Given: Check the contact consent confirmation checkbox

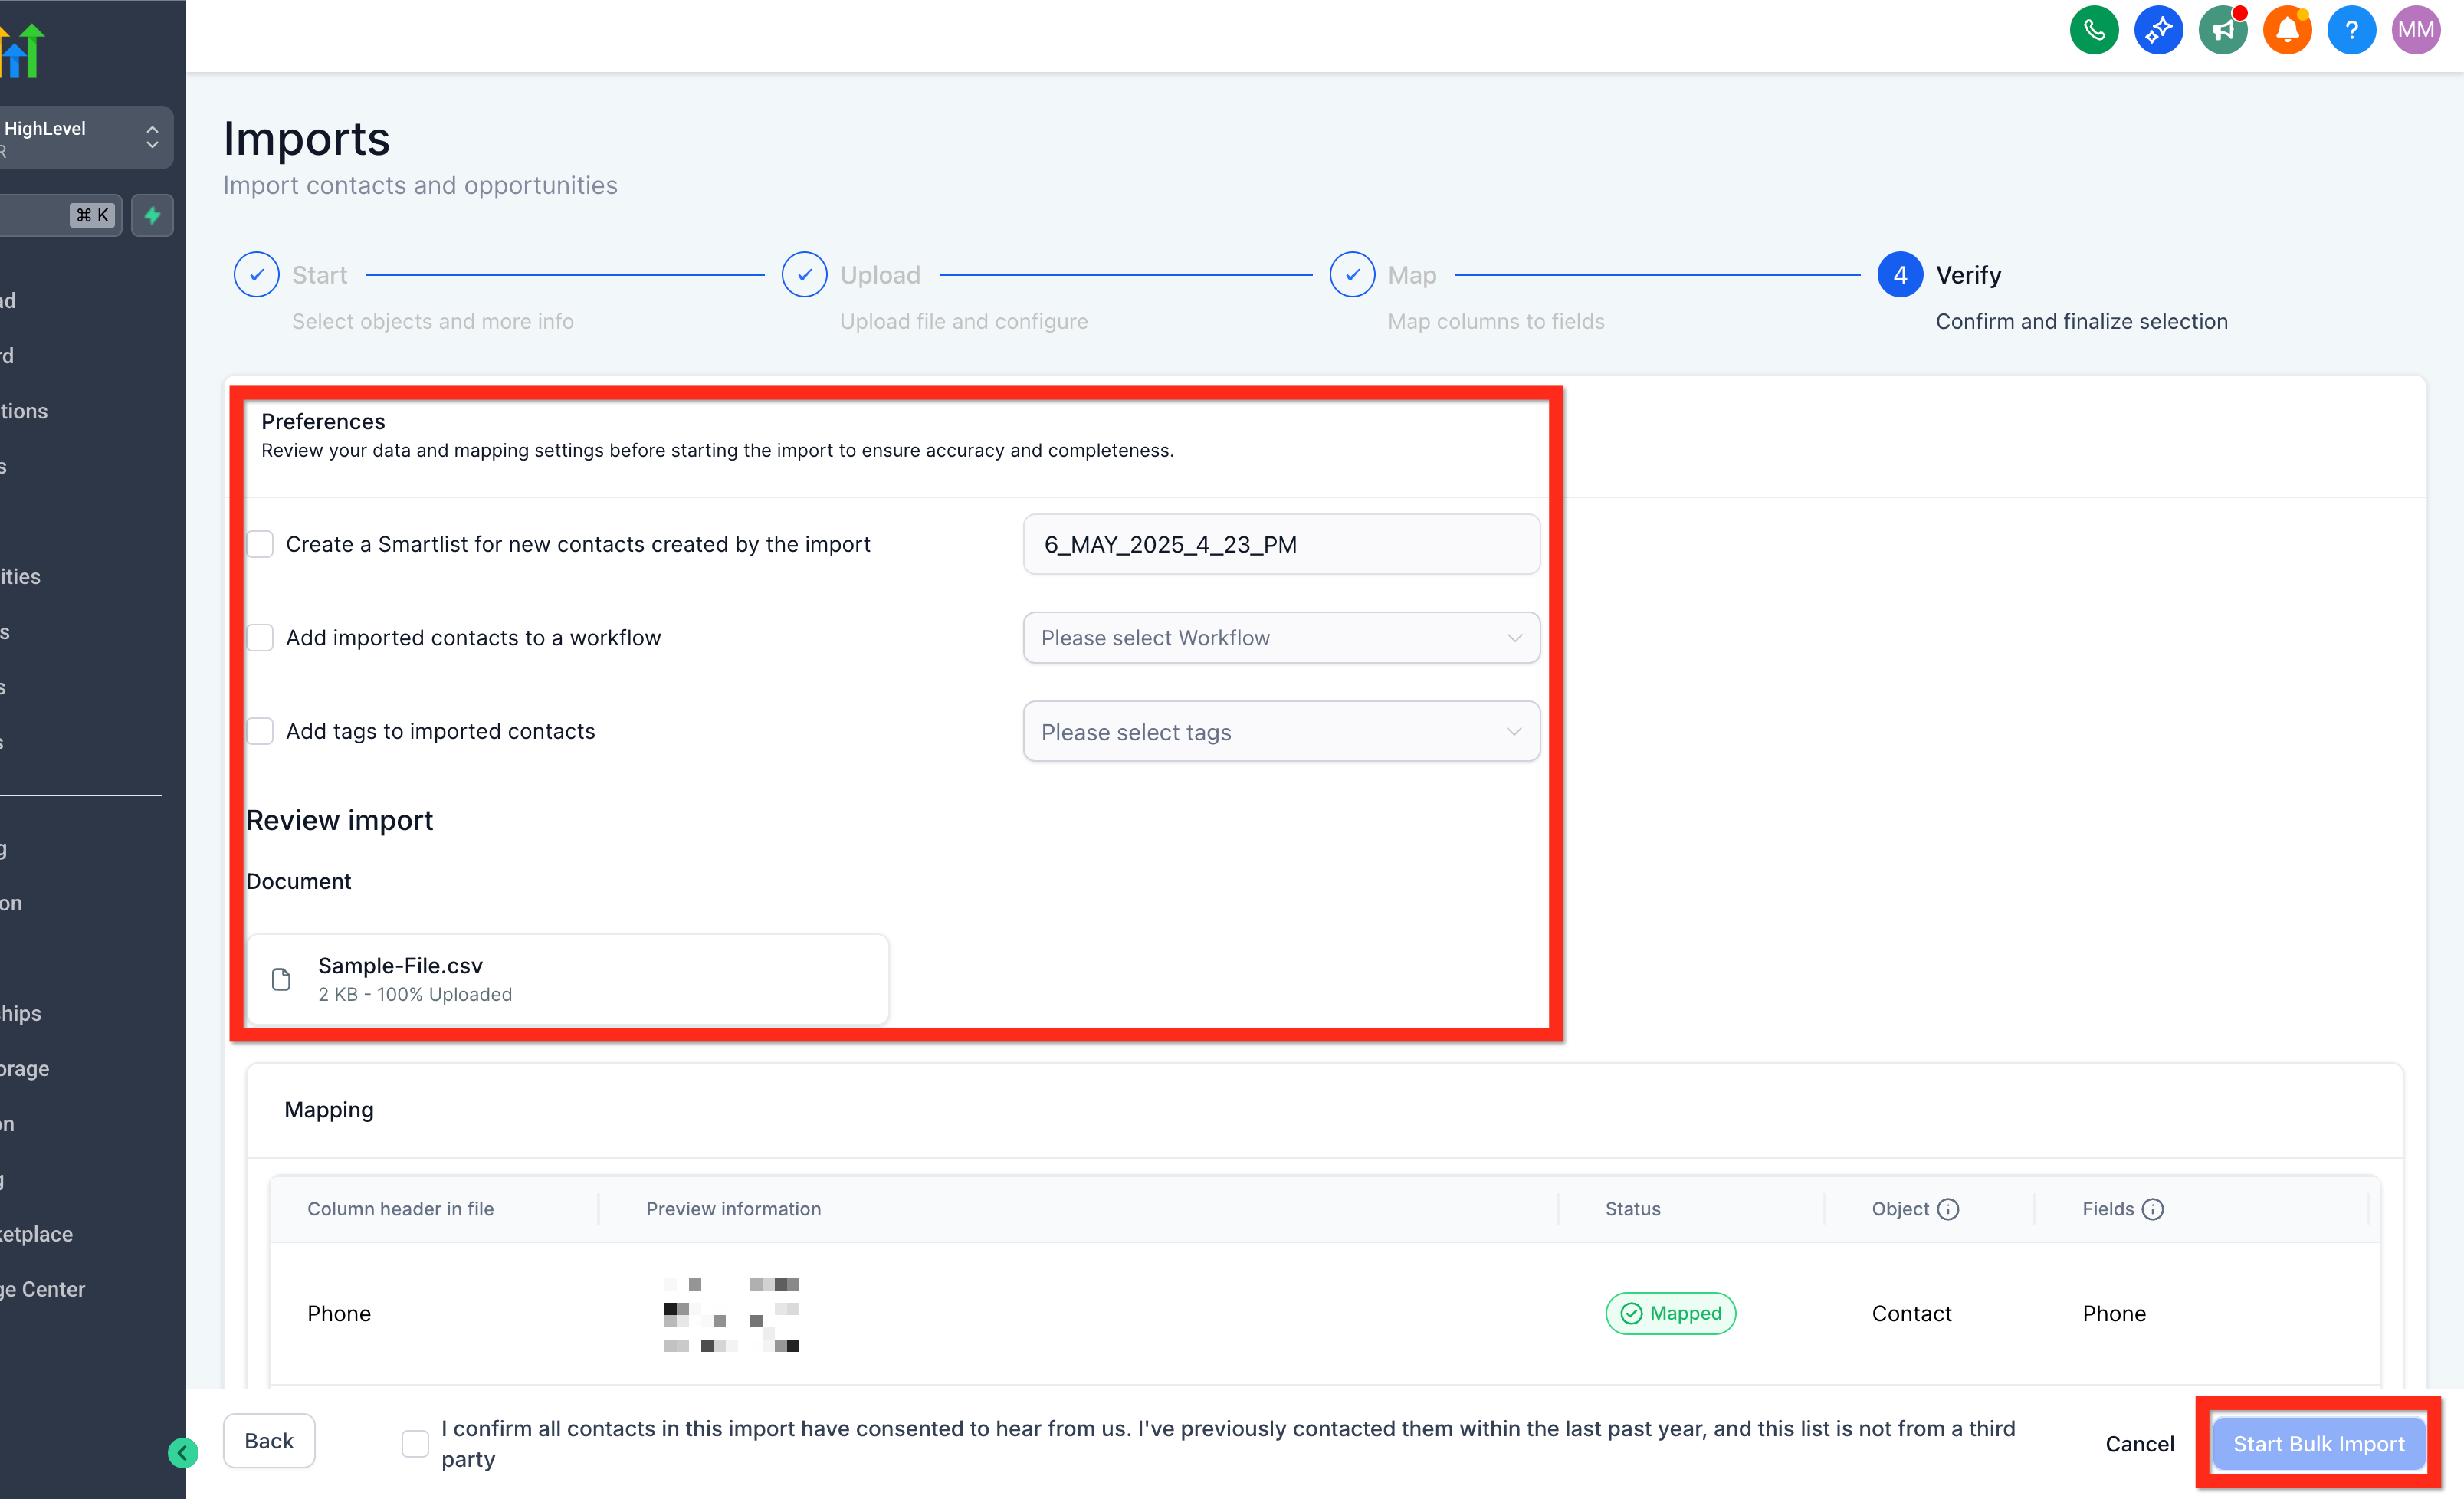Looking at the screenshot, I should point(415,1443).
